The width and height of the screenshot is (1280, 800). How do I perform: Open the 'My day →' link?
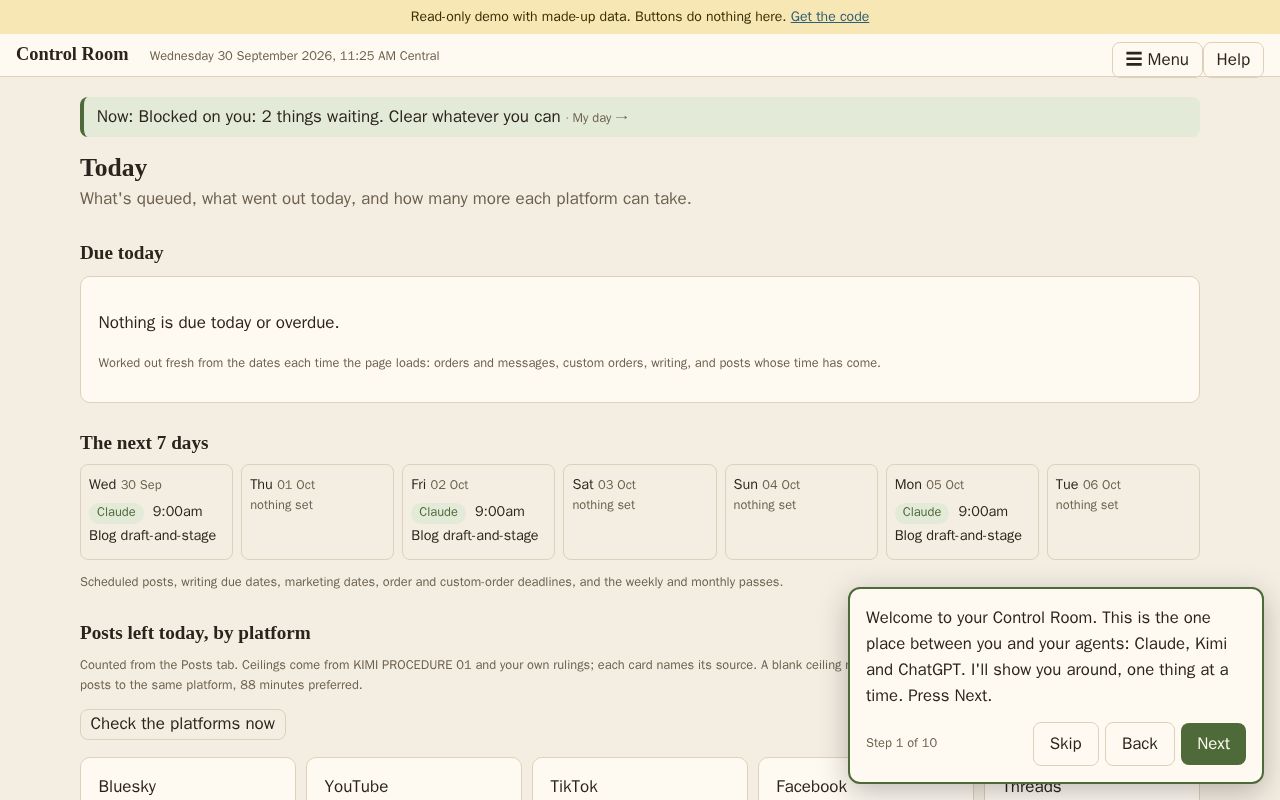(x=600, y=118)
